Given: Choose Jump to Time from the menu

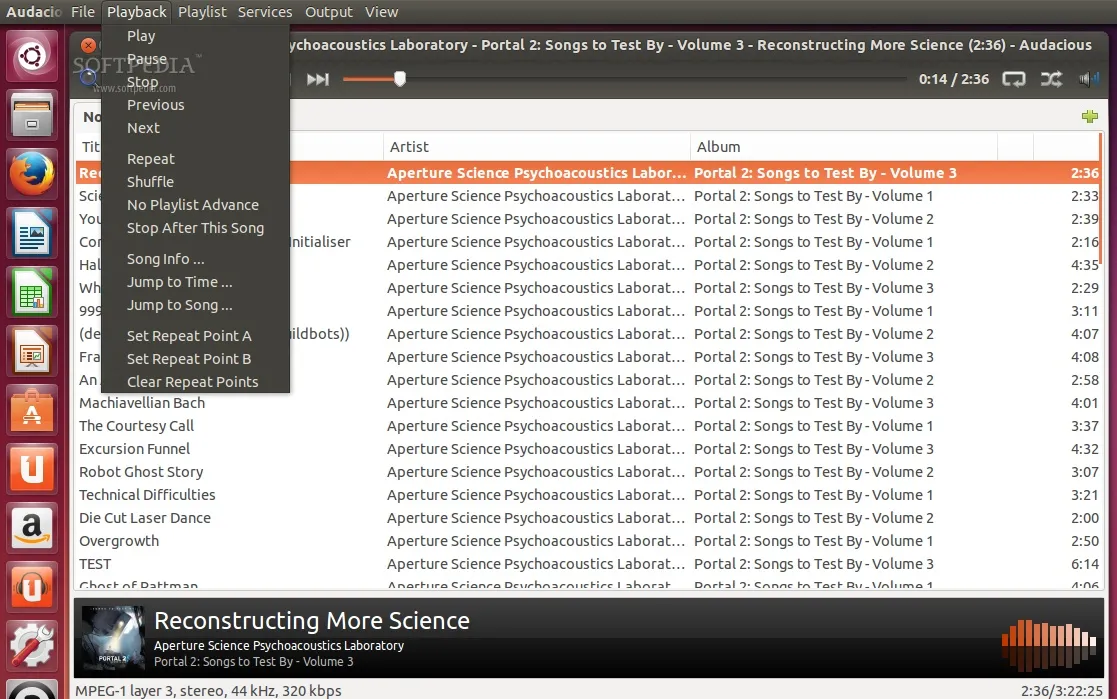Looking at the screenshot, I should tap(179, 282).
